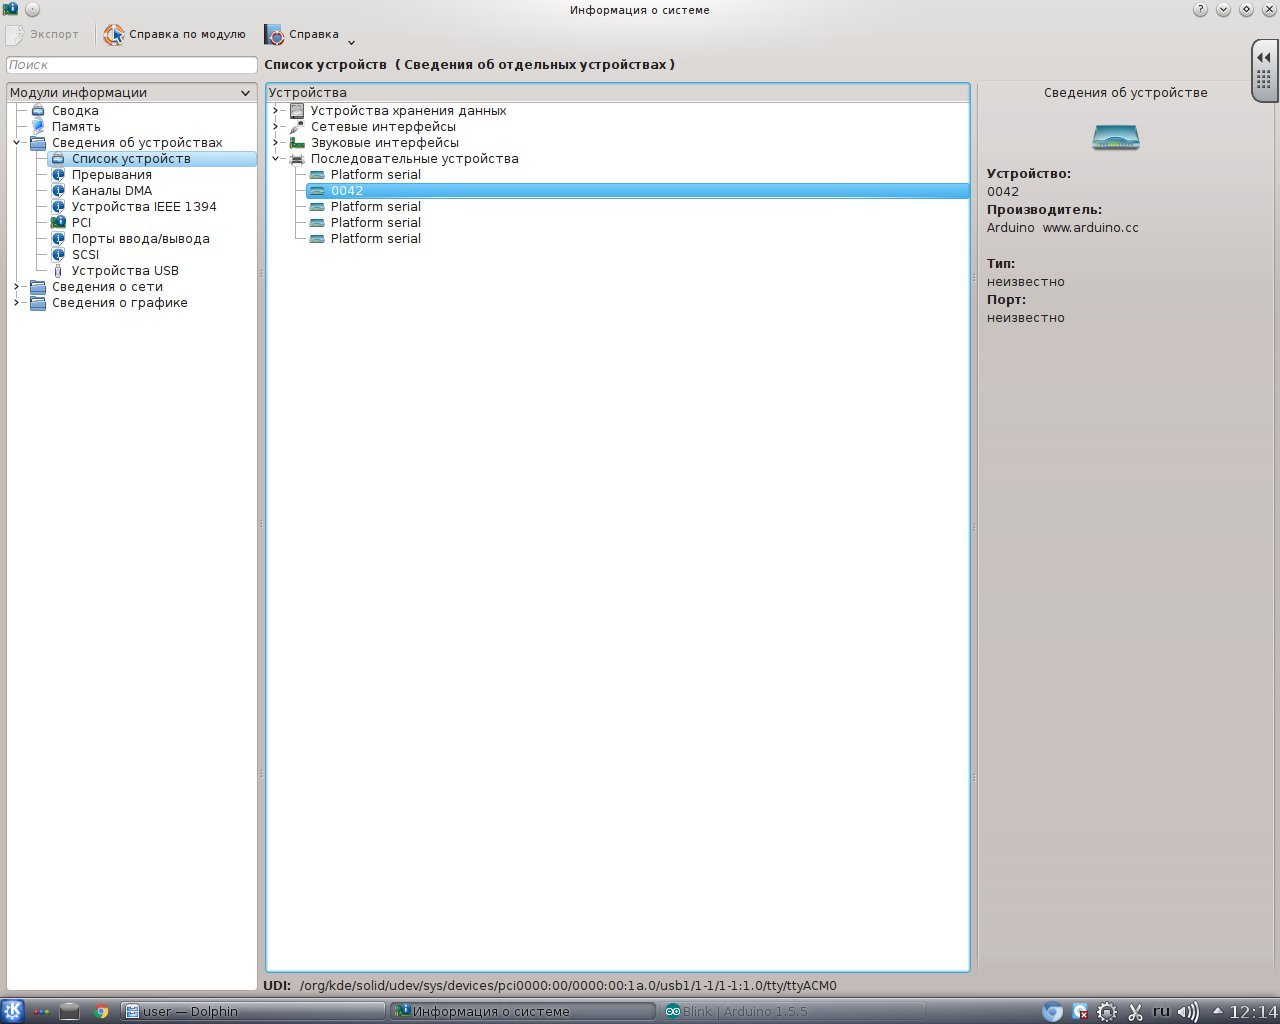Select the Сводка module
This screenshot has height=1024, width=1280.
pos(75,111)
